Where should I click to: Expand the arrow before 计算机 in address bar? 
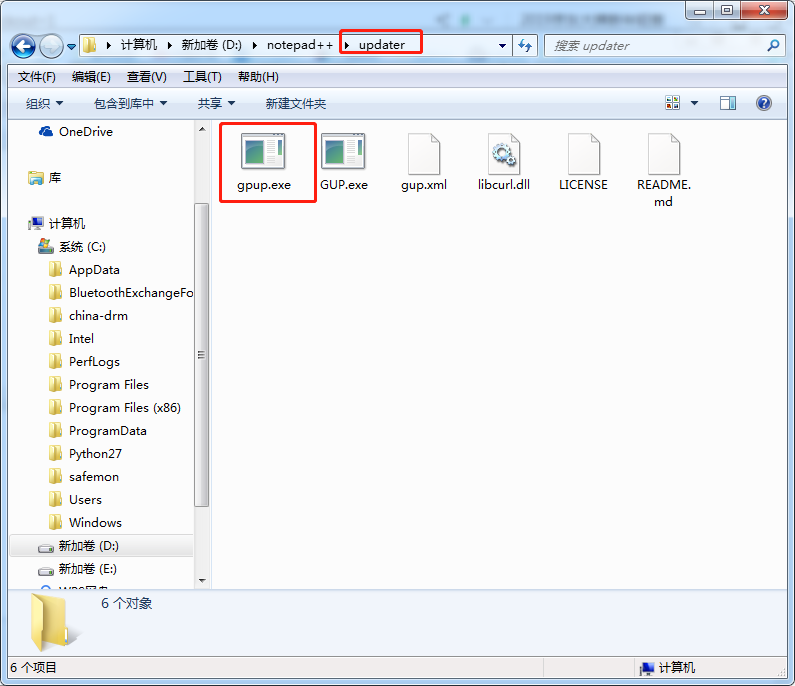pos(109,46)
